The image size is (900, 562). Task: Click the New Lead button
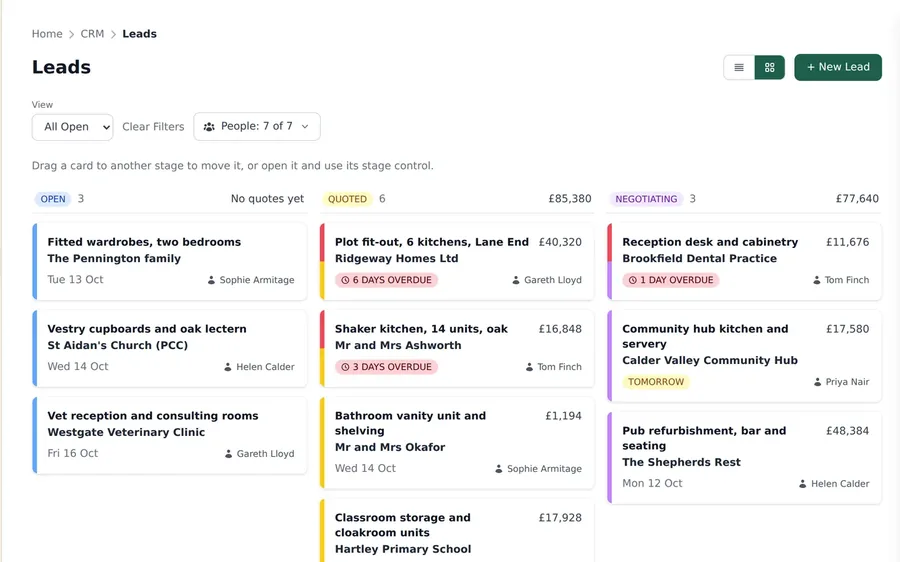click(x=838, y=67)
